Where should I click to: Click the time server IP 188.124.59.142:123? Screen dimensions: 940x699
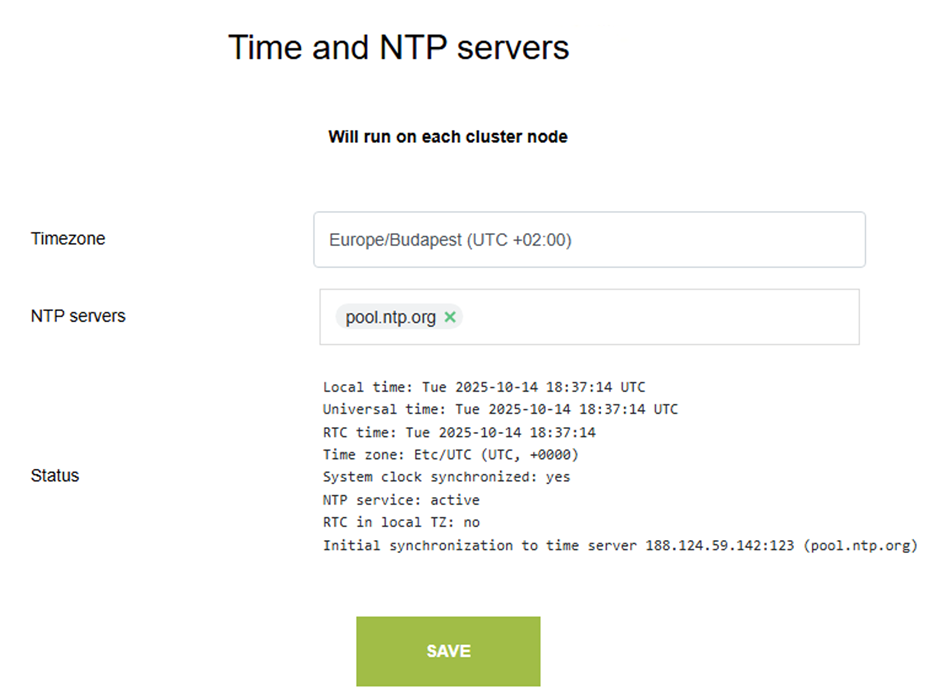tap(721, 546)
